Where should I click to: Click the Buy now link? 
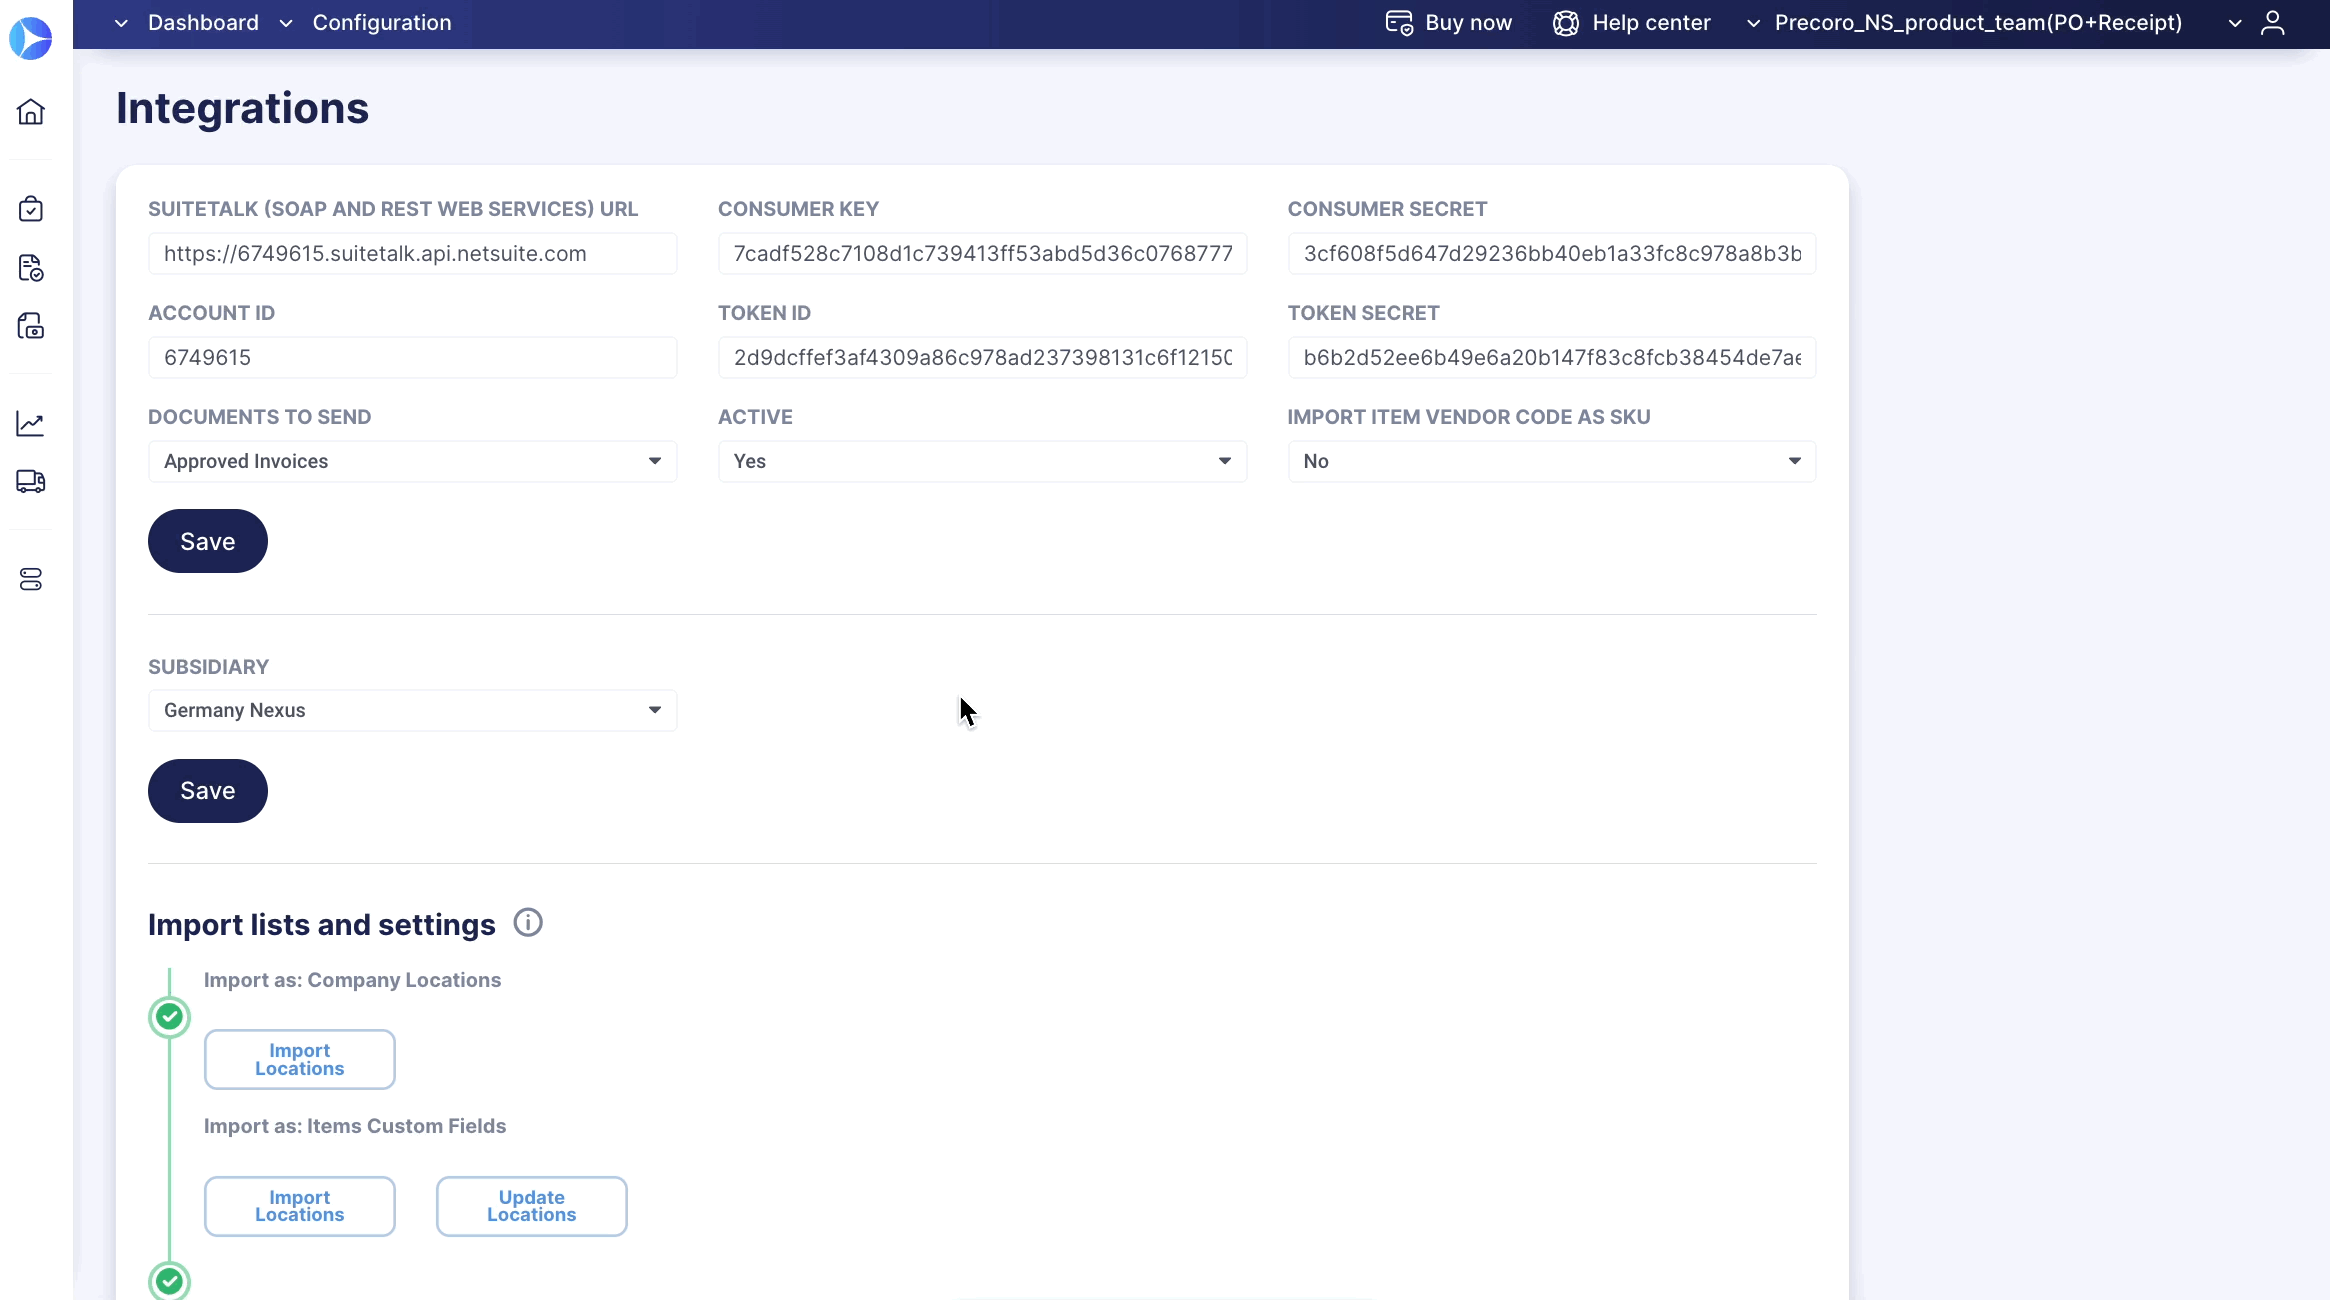(x=1468, y=23)
